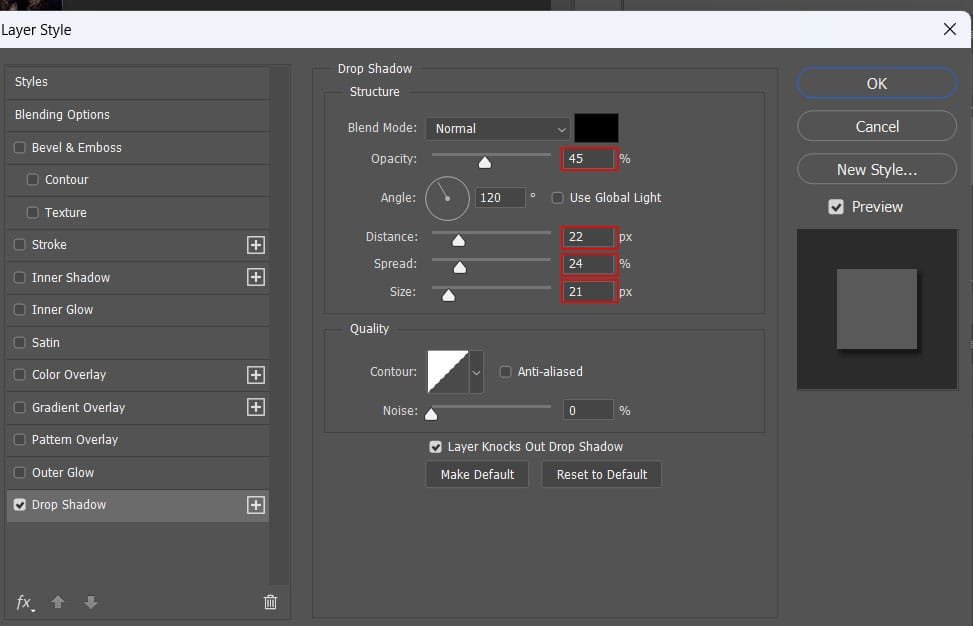Enable the Gradient Overlay checkbox
Image resolution: width=973 pixels, height=626 pixels.
click(20, 408)
